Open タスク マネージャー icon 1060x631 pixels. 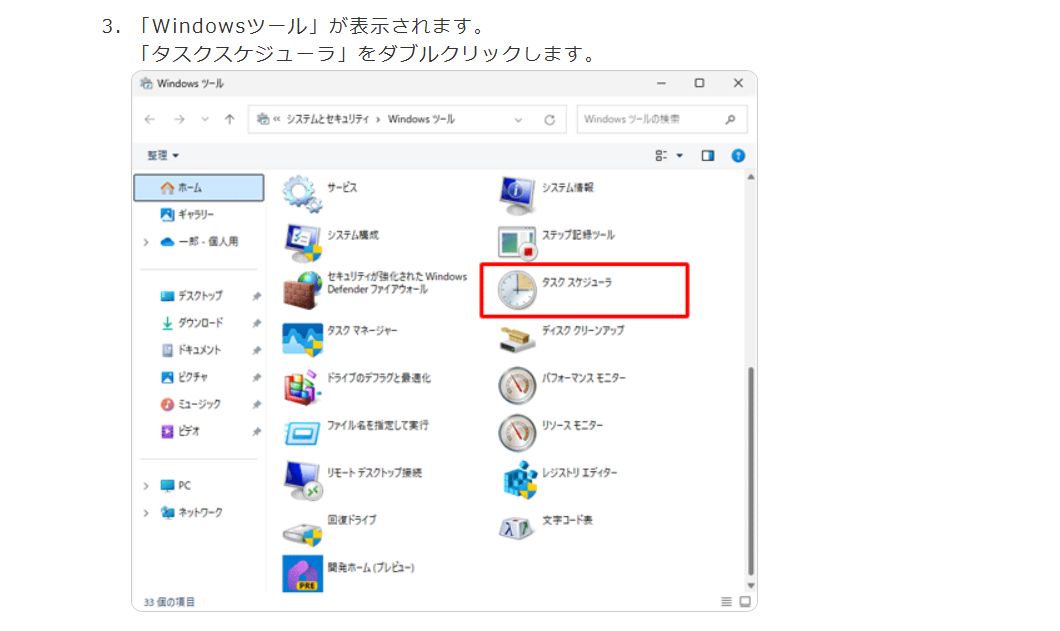point(302,338)
